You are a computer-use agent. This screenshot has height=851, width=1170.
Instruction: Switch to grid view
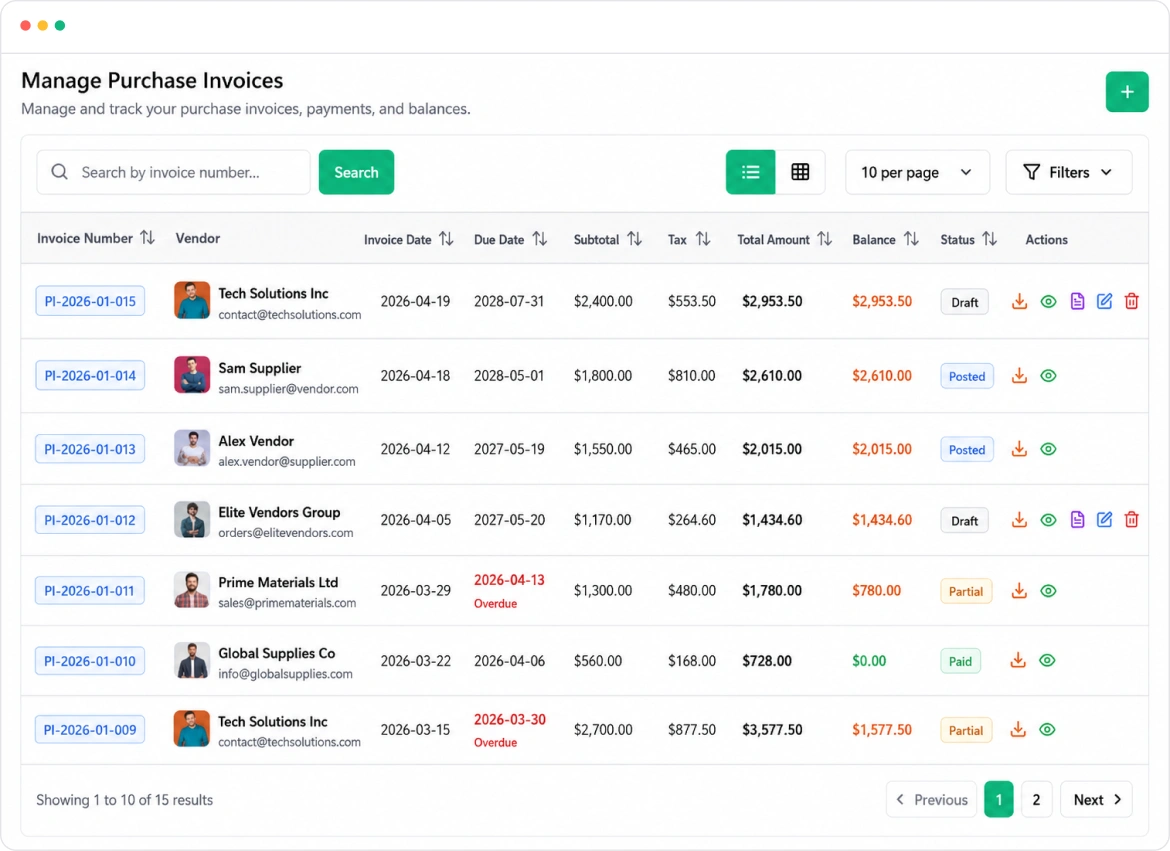point(800,172)
